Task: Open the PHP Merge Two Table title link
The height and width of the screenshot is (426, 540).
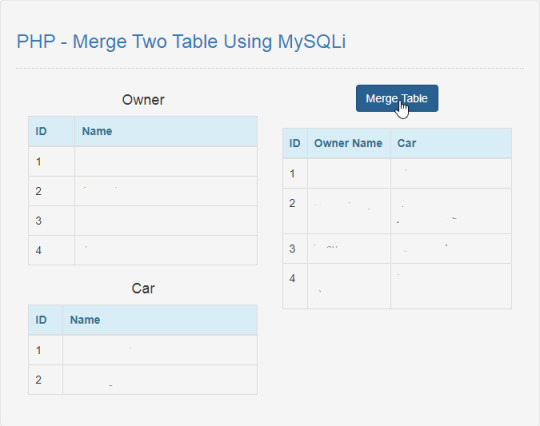Action: 181,42
